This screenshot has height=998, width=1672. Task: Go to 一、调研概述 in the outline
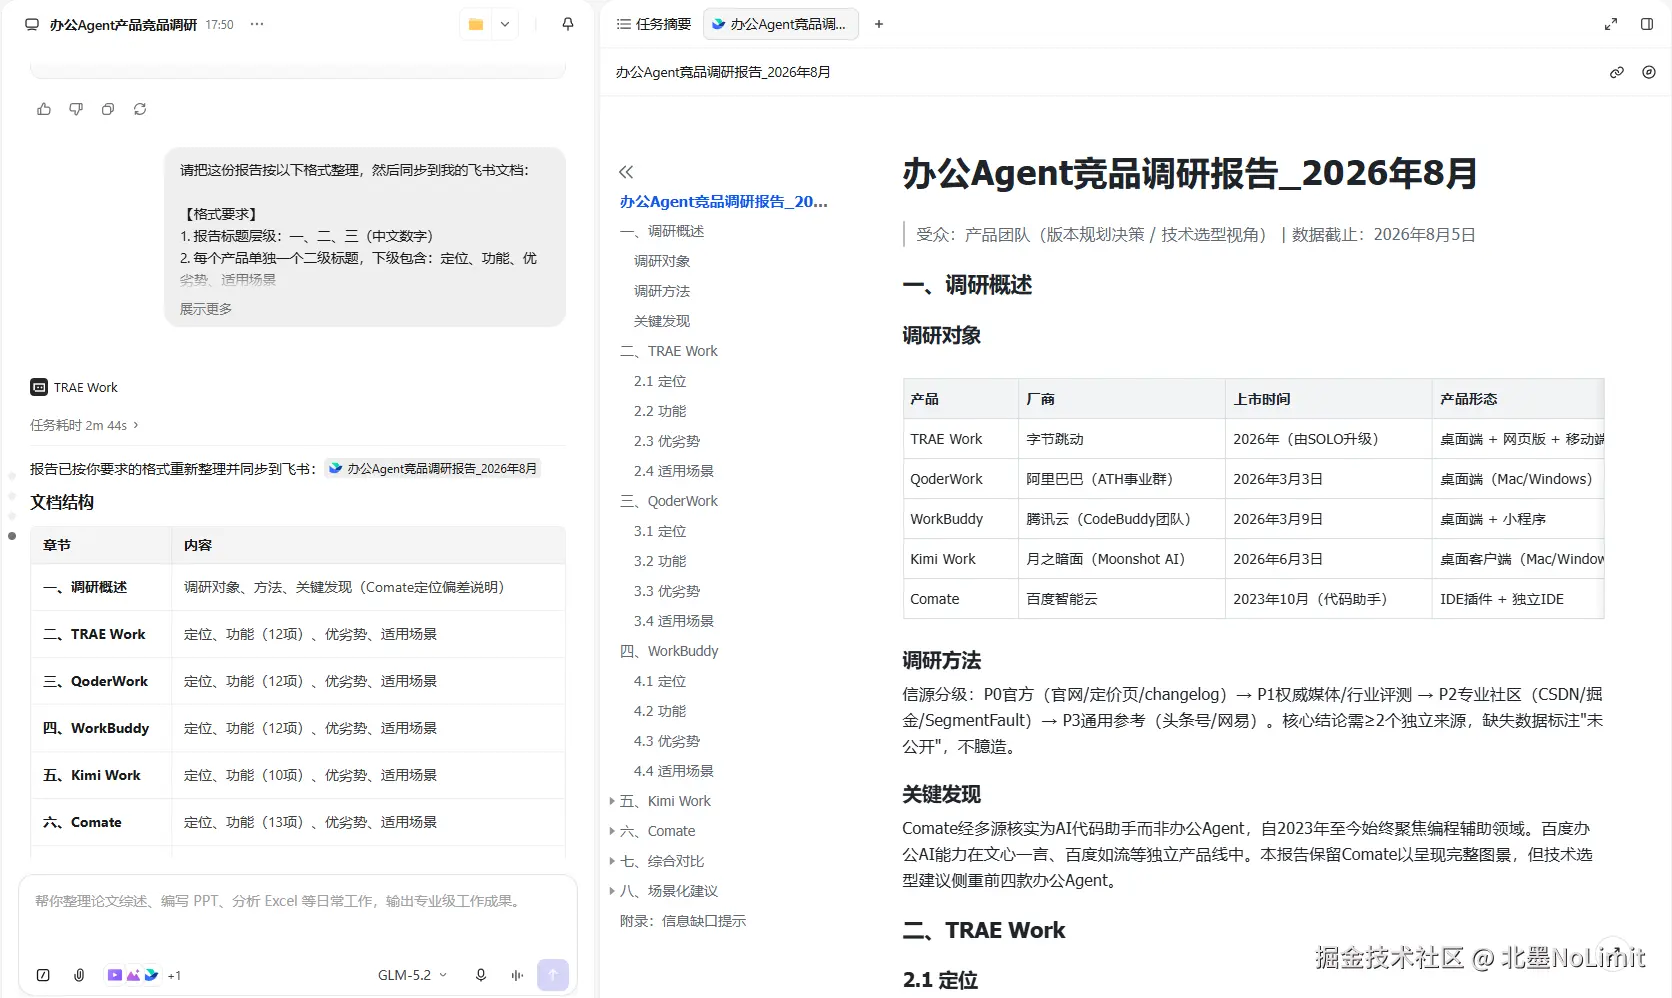point(662,231)
